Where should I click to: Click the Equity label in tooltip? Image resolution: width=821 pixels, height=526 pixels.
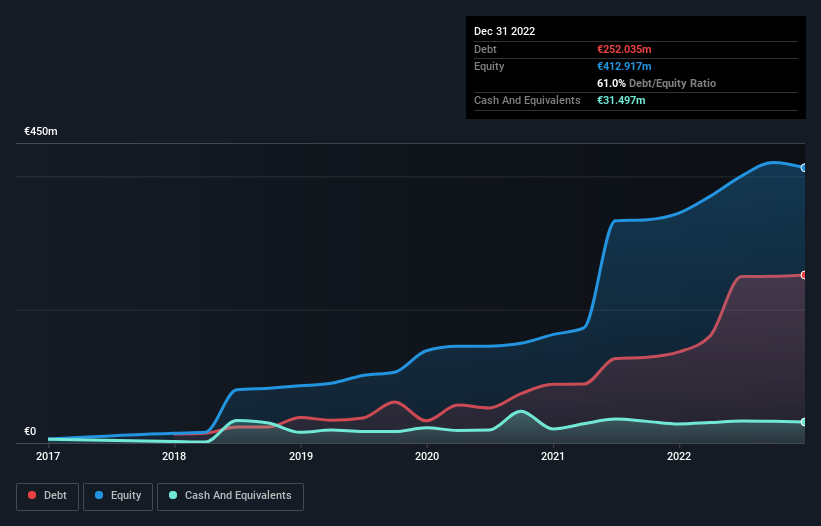pos(489,66)
